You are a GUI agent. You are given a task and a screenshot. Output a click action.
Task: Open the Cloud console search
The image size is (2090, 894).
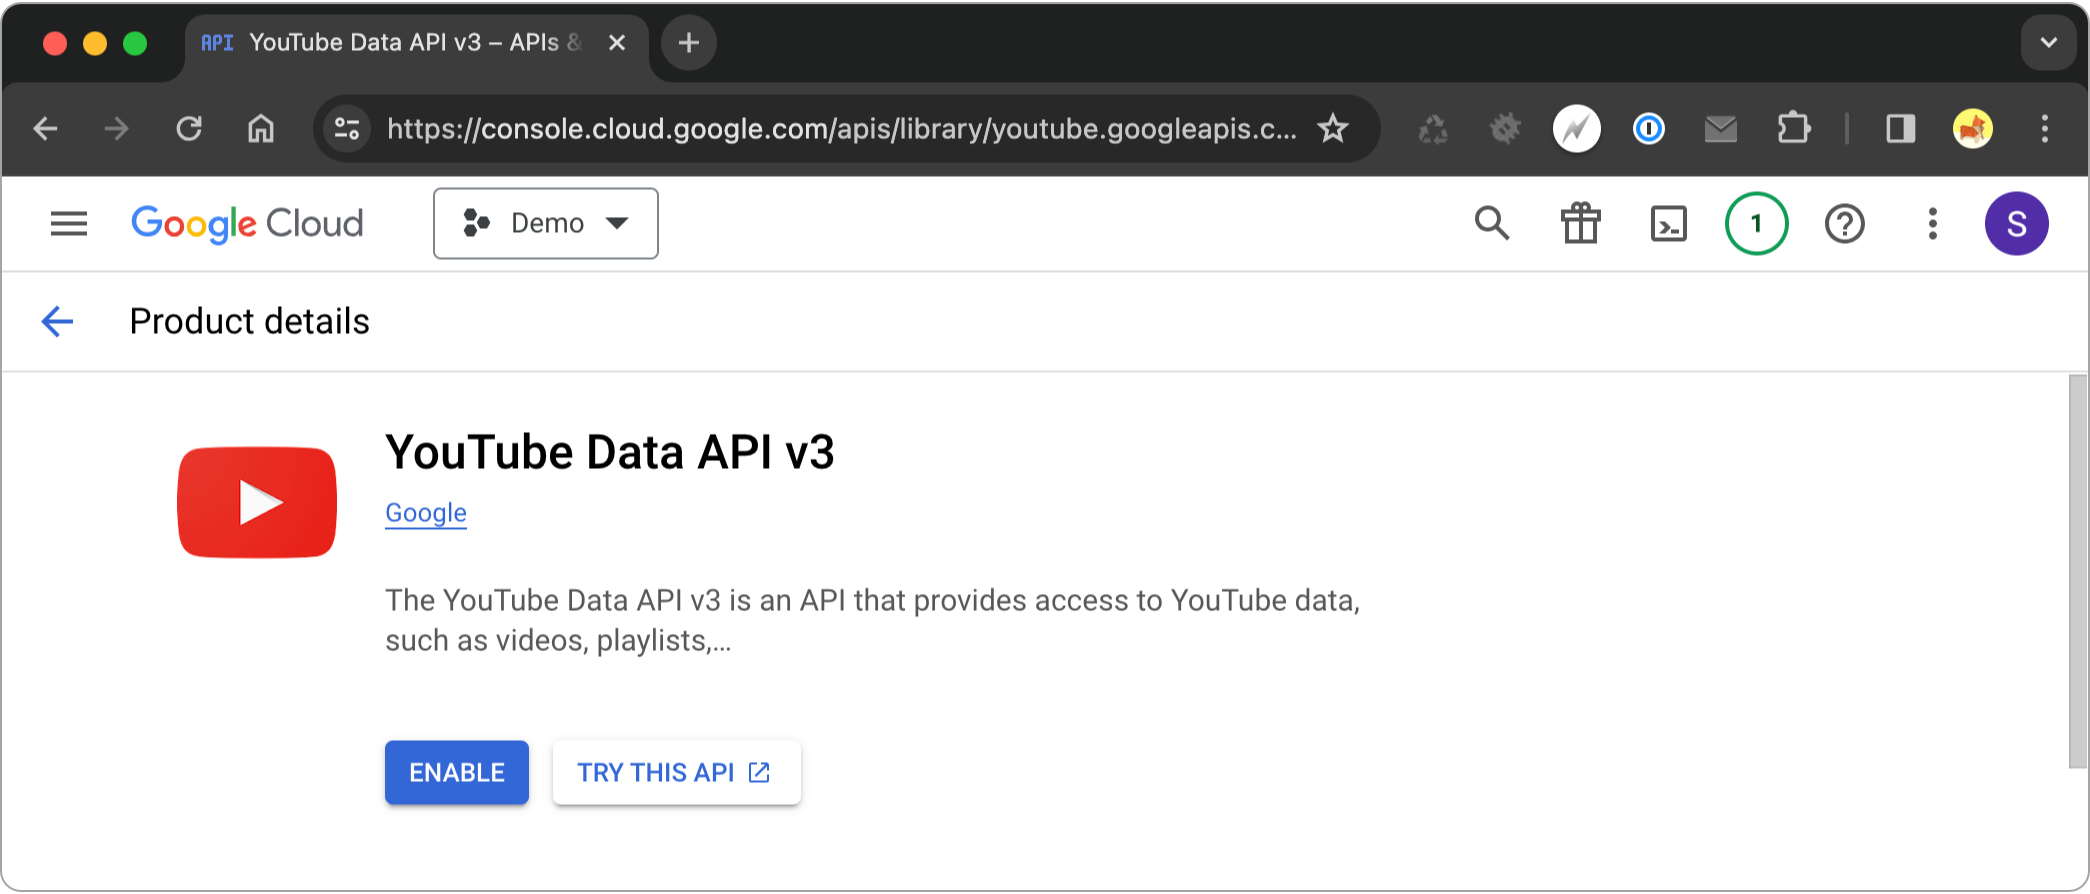[1492, 223]
